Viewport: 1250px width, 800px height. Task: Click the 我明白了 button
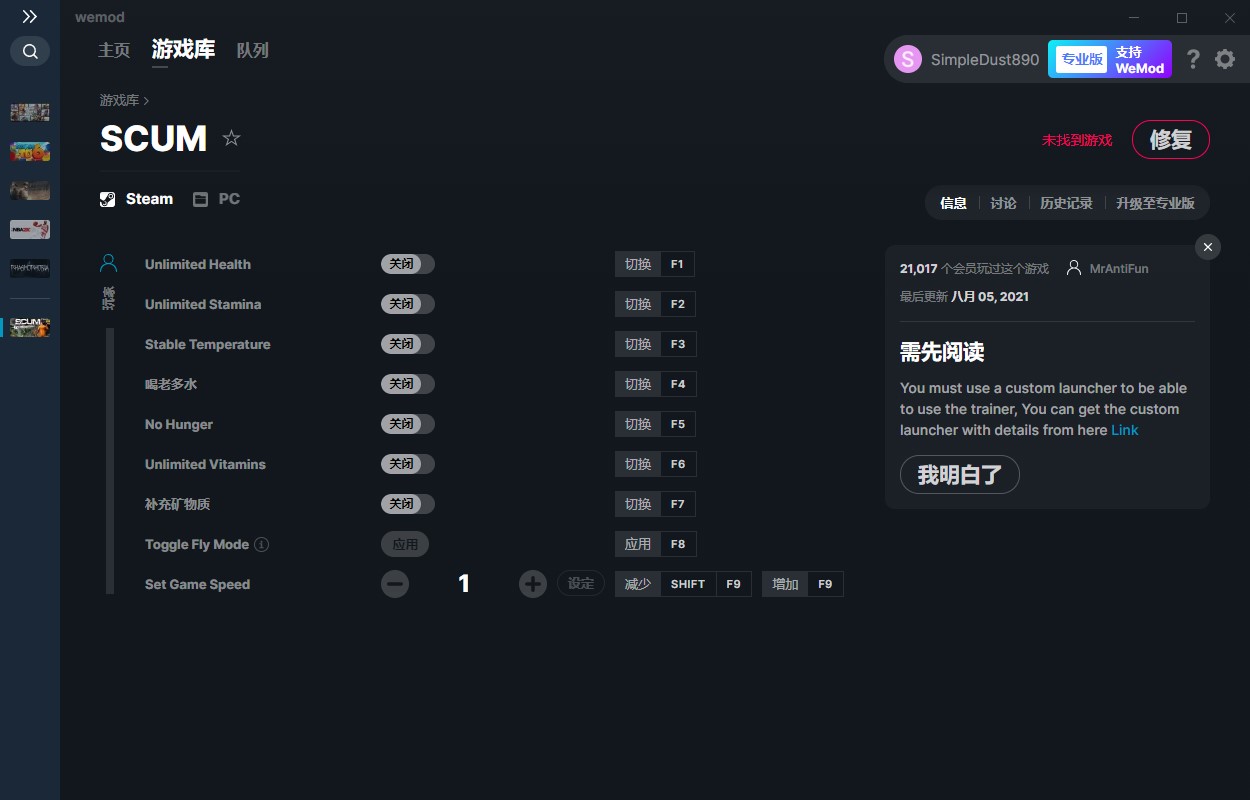tap(960, 475)
